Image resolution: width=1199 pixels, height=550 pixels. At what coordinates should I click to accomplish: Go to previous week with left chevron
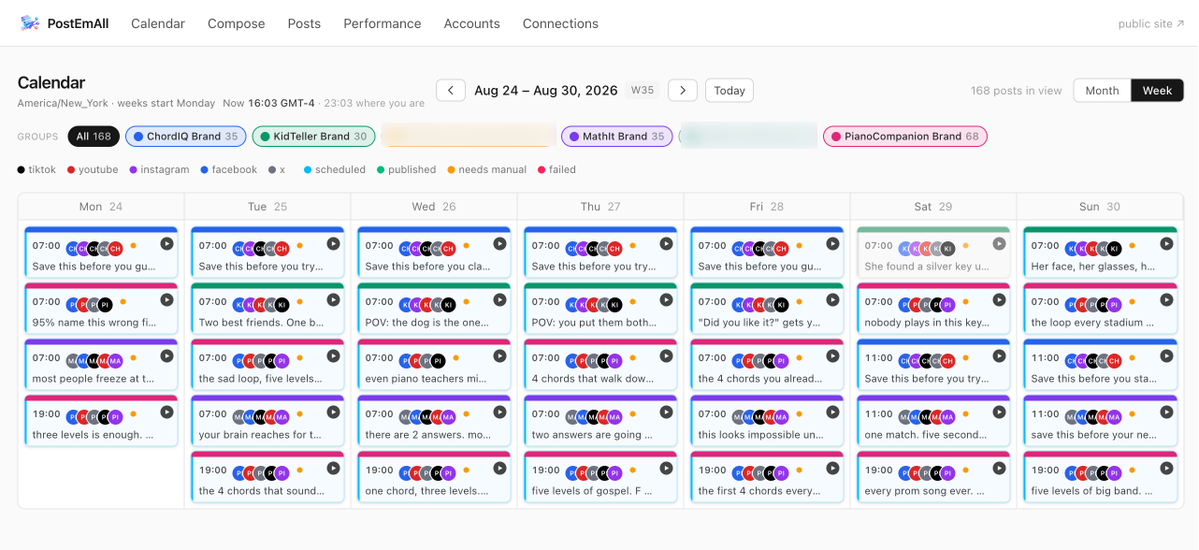click(x=451, y=90)
